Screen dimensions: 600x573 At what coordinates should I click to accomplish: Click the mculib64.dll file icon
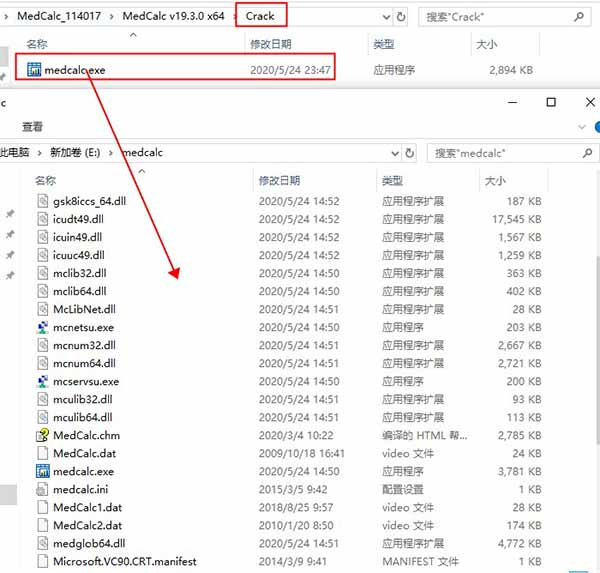click(x=42, y=417)
